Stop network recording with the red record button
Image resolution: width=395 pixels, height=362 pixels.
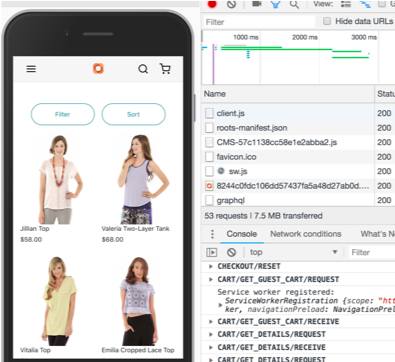(212, 4)
